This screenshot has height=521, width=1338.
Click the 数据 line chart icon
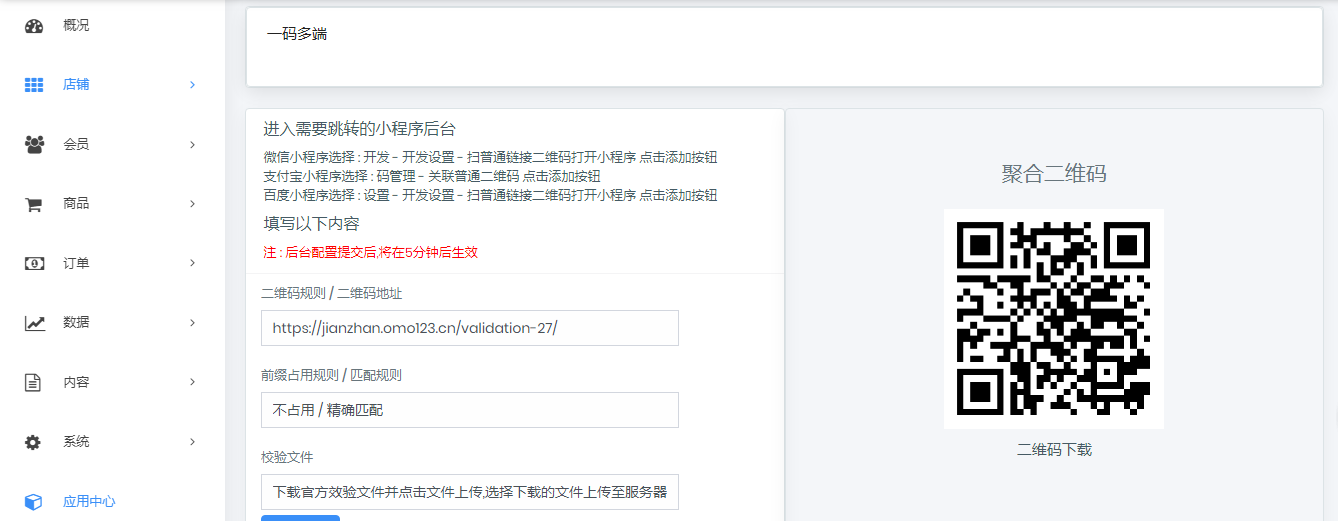pyautogui.click(x=34, y=323)
